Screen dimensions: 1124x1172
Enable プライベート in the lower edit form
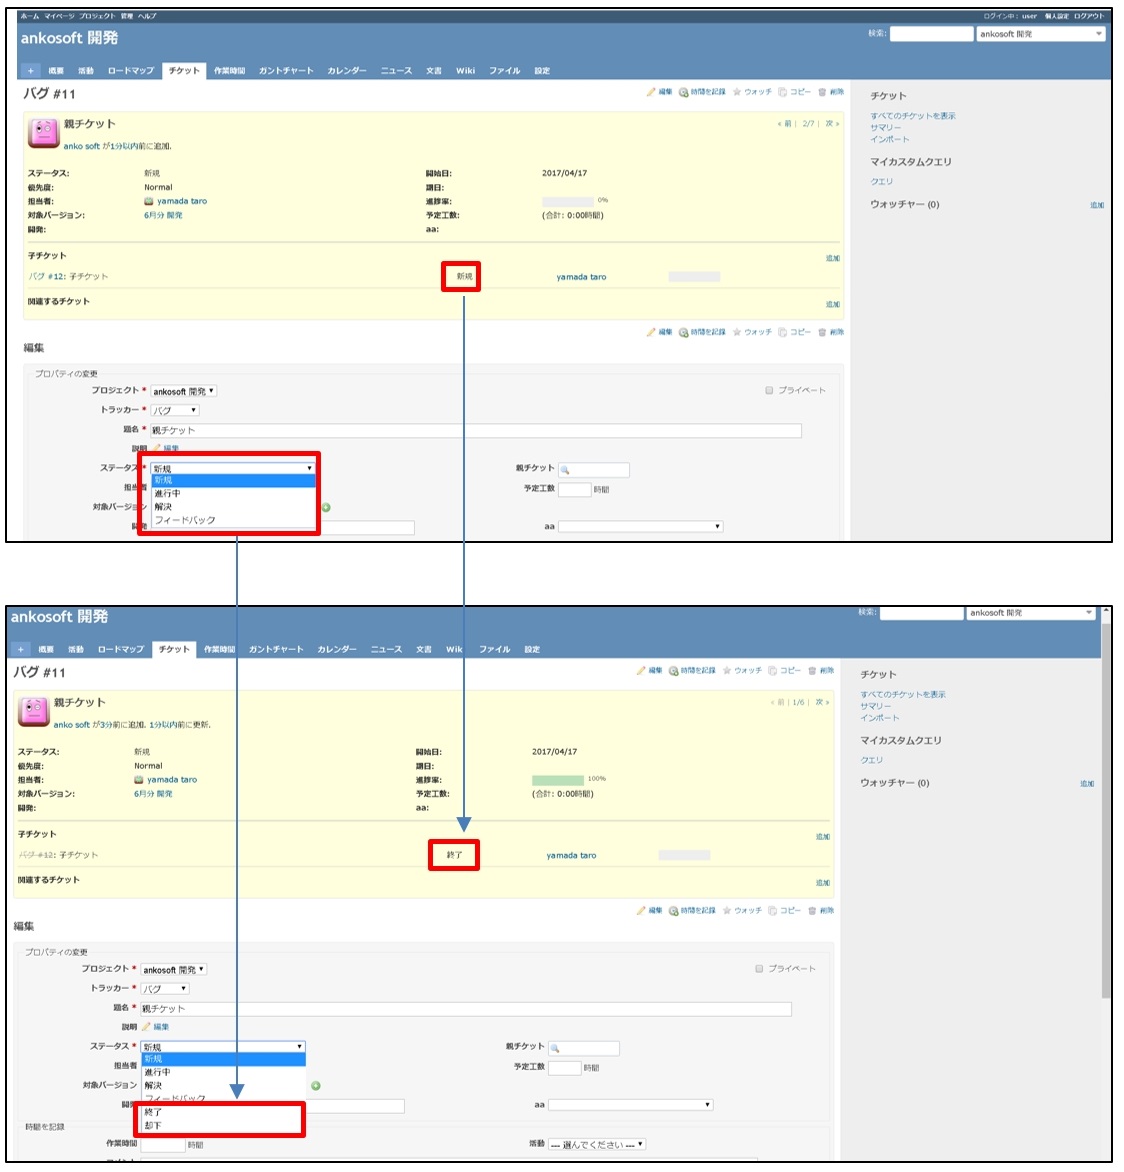[x=757, y=967]
